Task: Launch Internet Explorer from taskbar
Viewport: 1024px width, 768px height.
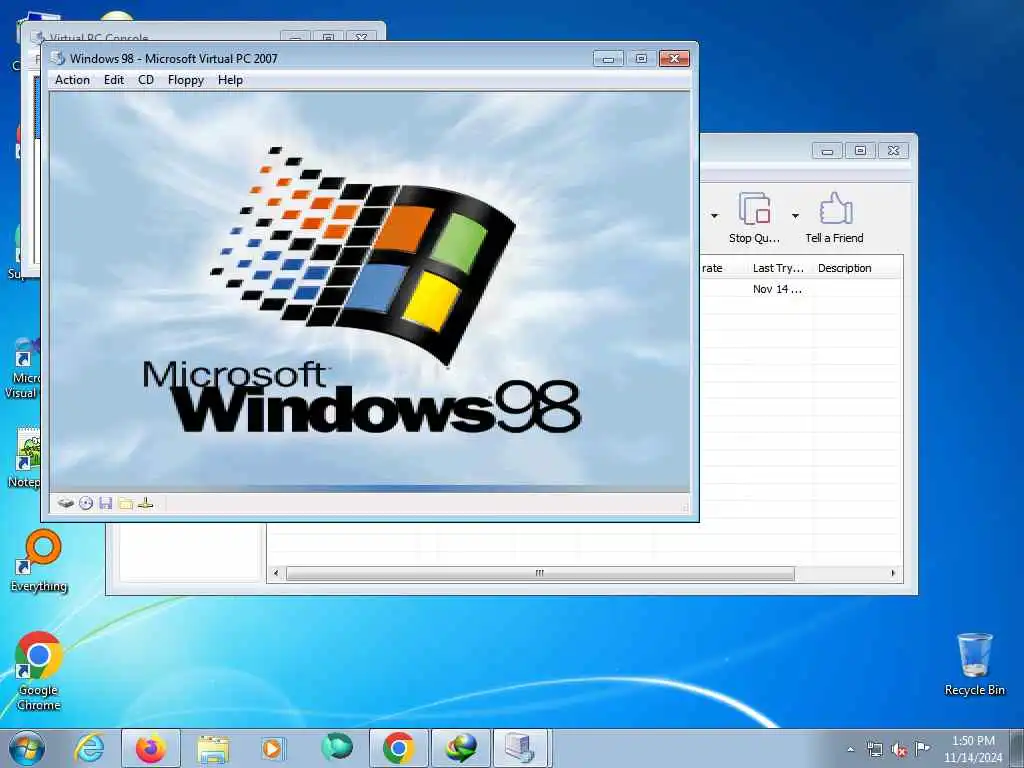Action: pos(89,748)
